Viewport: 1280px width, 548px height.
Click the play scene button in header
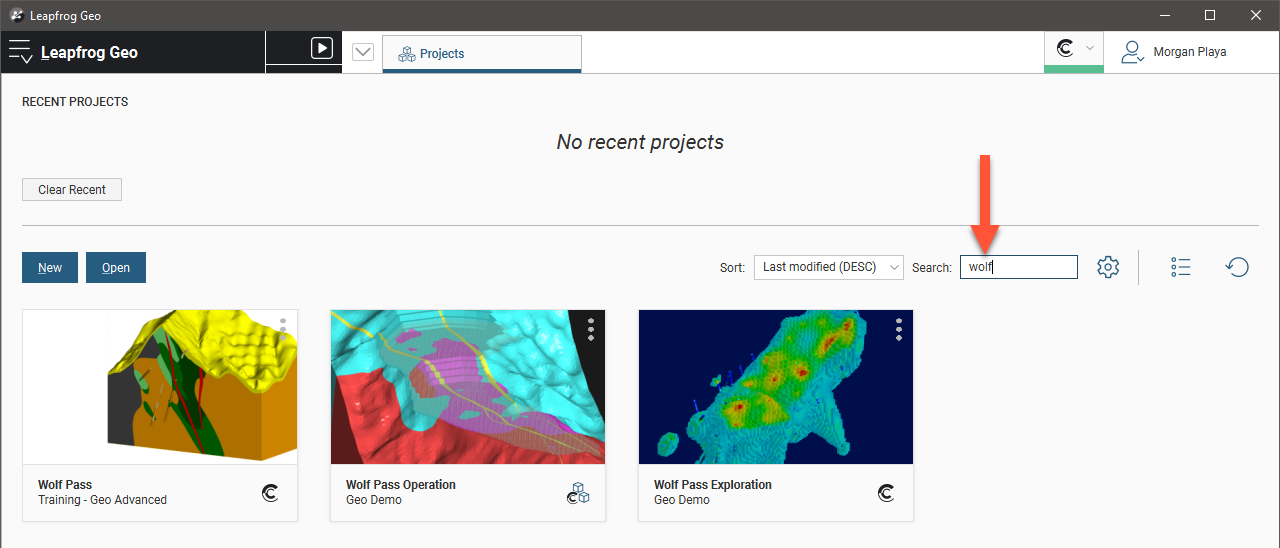tap(321, 48)
